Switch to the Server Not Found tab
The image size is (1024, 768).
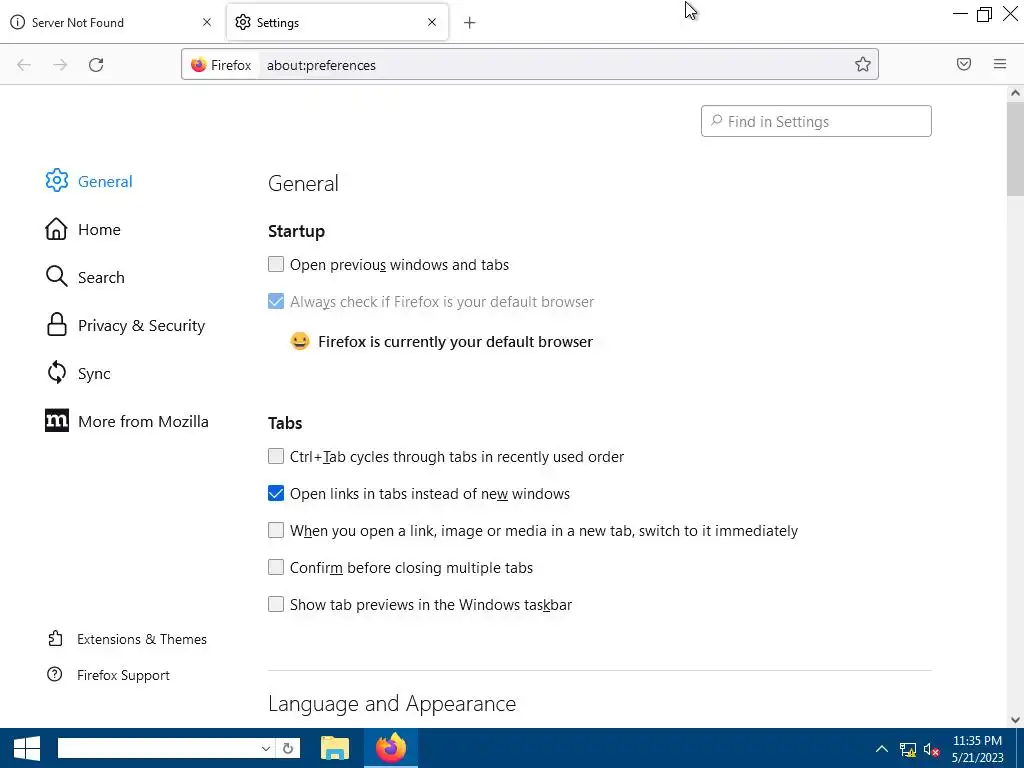click(x=113, y=22)
